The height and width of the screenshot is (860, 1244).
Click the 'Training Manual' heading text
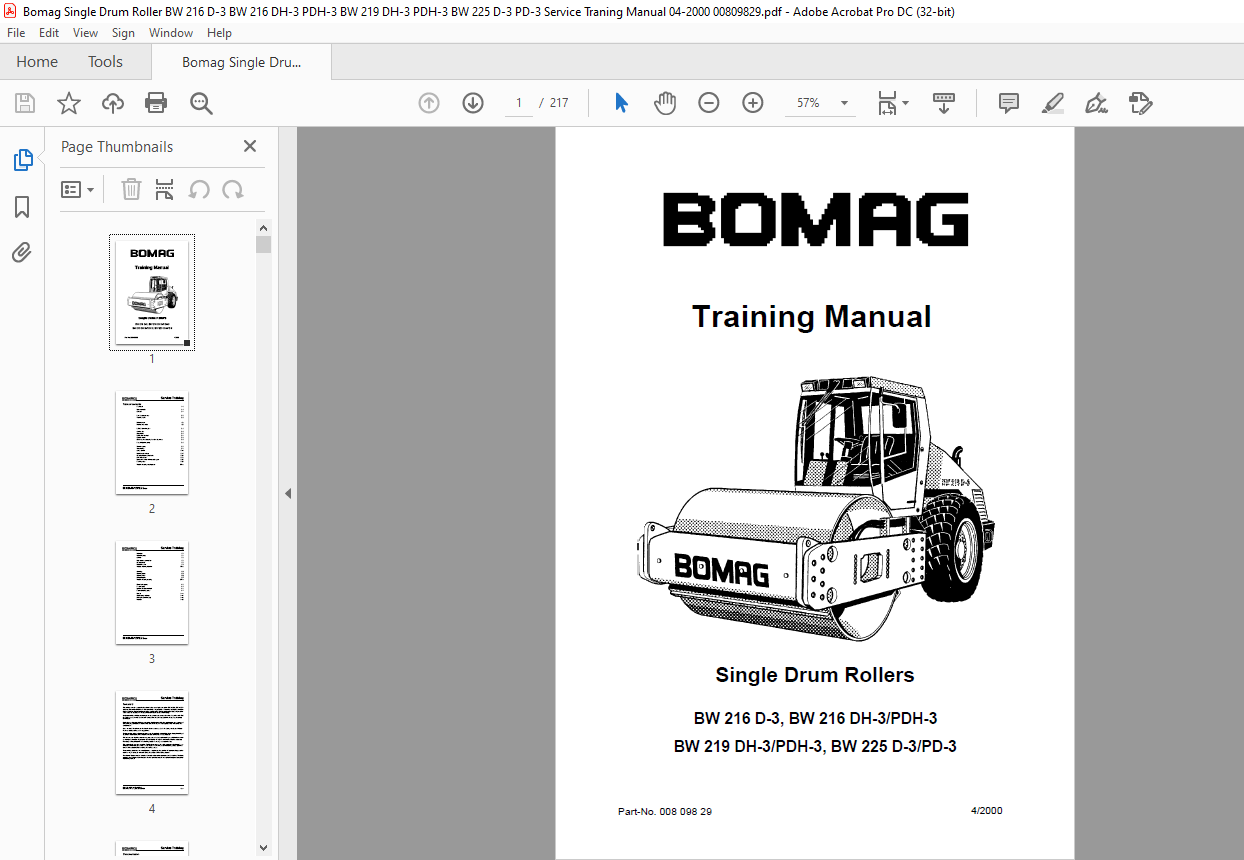click(x=812, y=317)
